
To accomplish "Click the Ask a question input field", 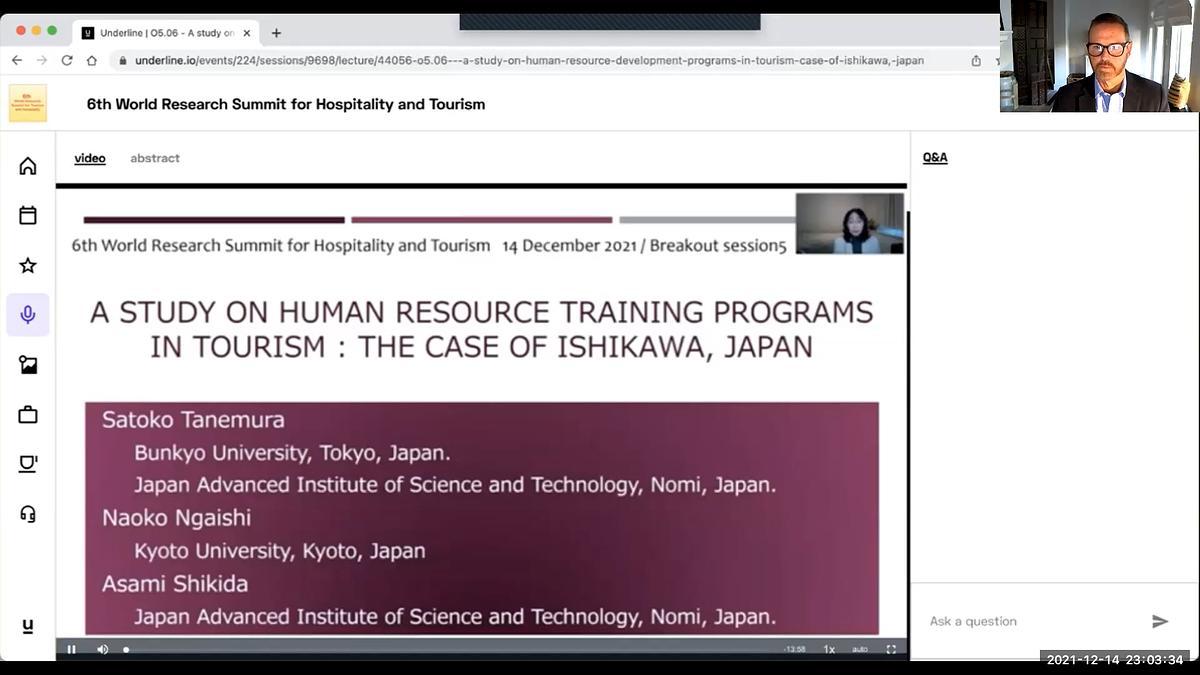I will pyautogui.click(x=1030, y=621).
